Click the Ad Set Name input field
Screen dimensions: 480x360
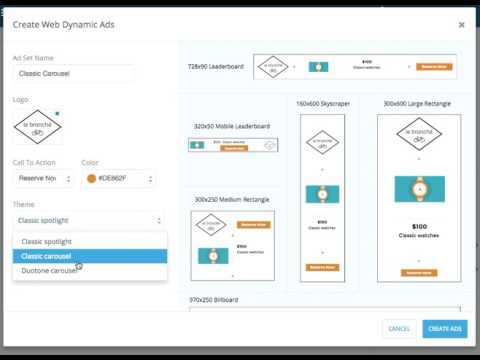point(74,74)
